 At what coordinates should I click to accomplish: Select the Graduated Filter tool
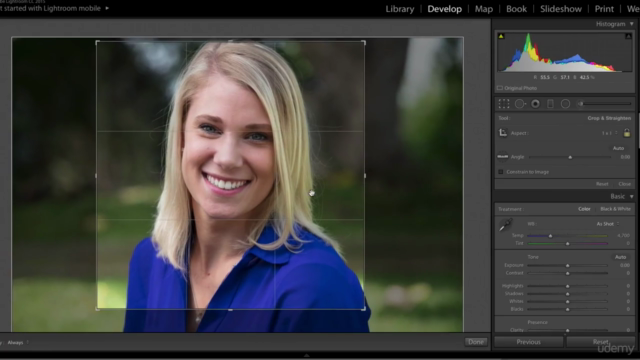pyautogui.click(x=550, y=104)
